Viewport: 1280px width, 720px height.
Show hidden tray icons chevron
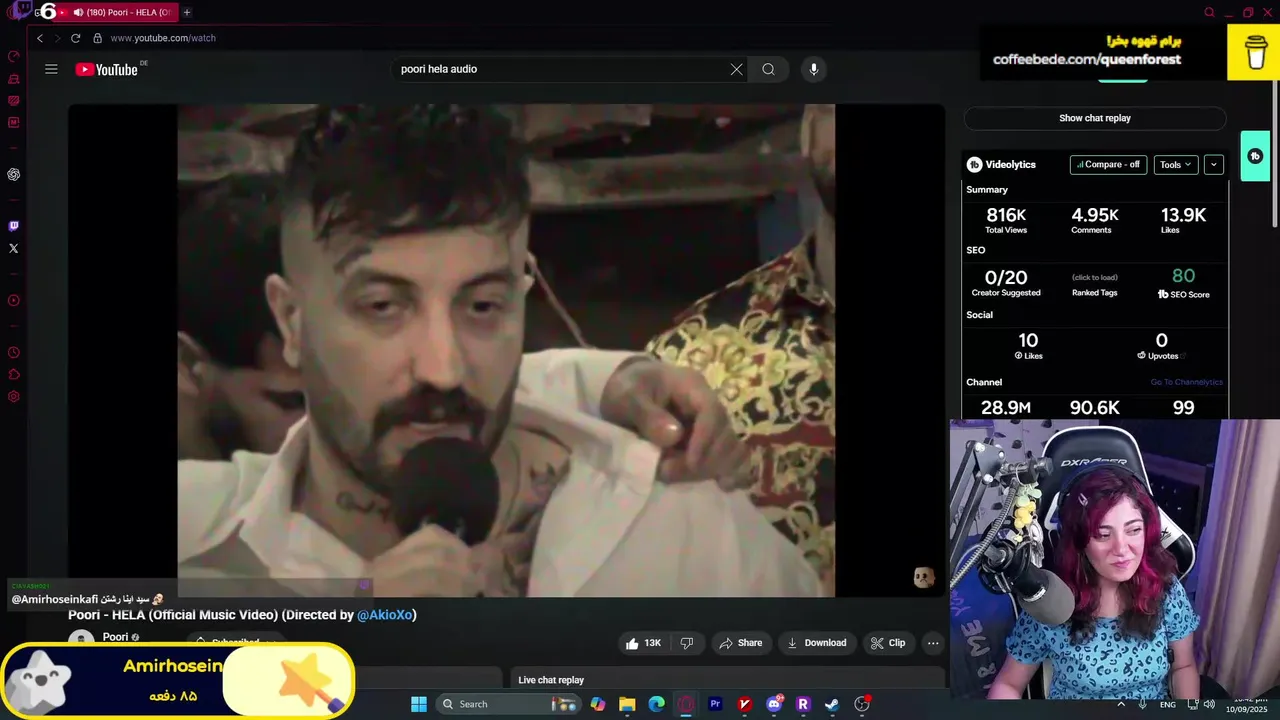(x=1120, y=704)
